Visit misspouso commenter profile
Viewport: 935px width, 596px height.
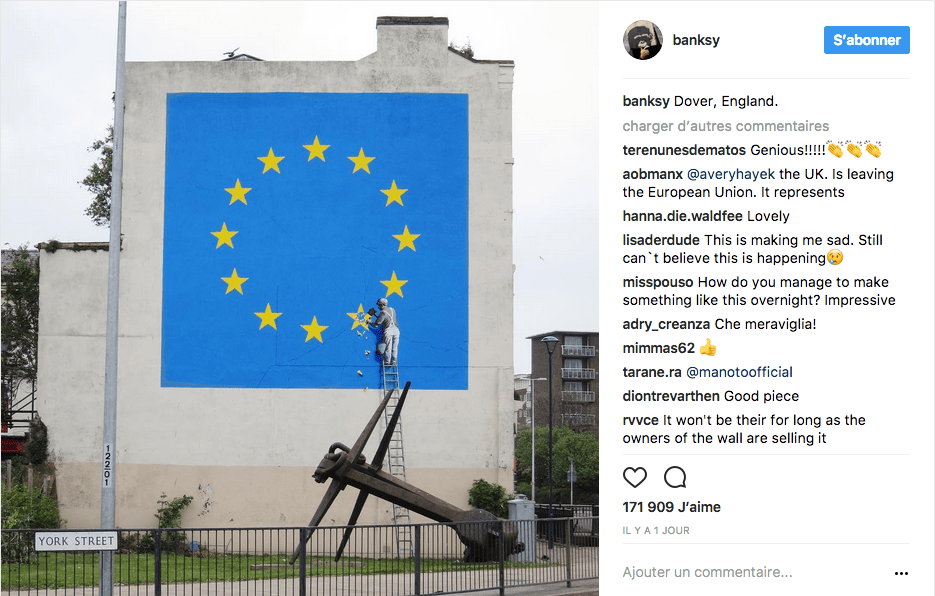coord(658,282)
